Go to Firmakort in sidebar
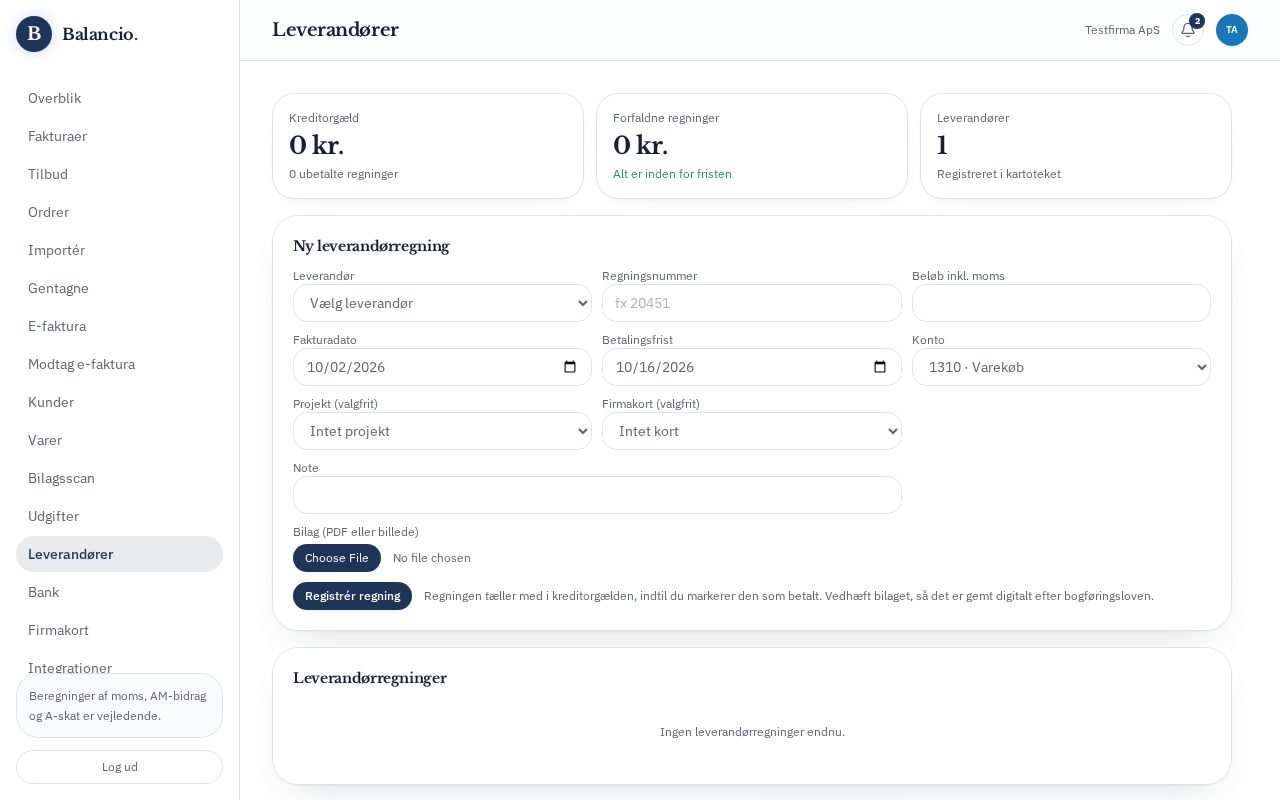The height and width of the screenshot is (800, 1280). 119,630
